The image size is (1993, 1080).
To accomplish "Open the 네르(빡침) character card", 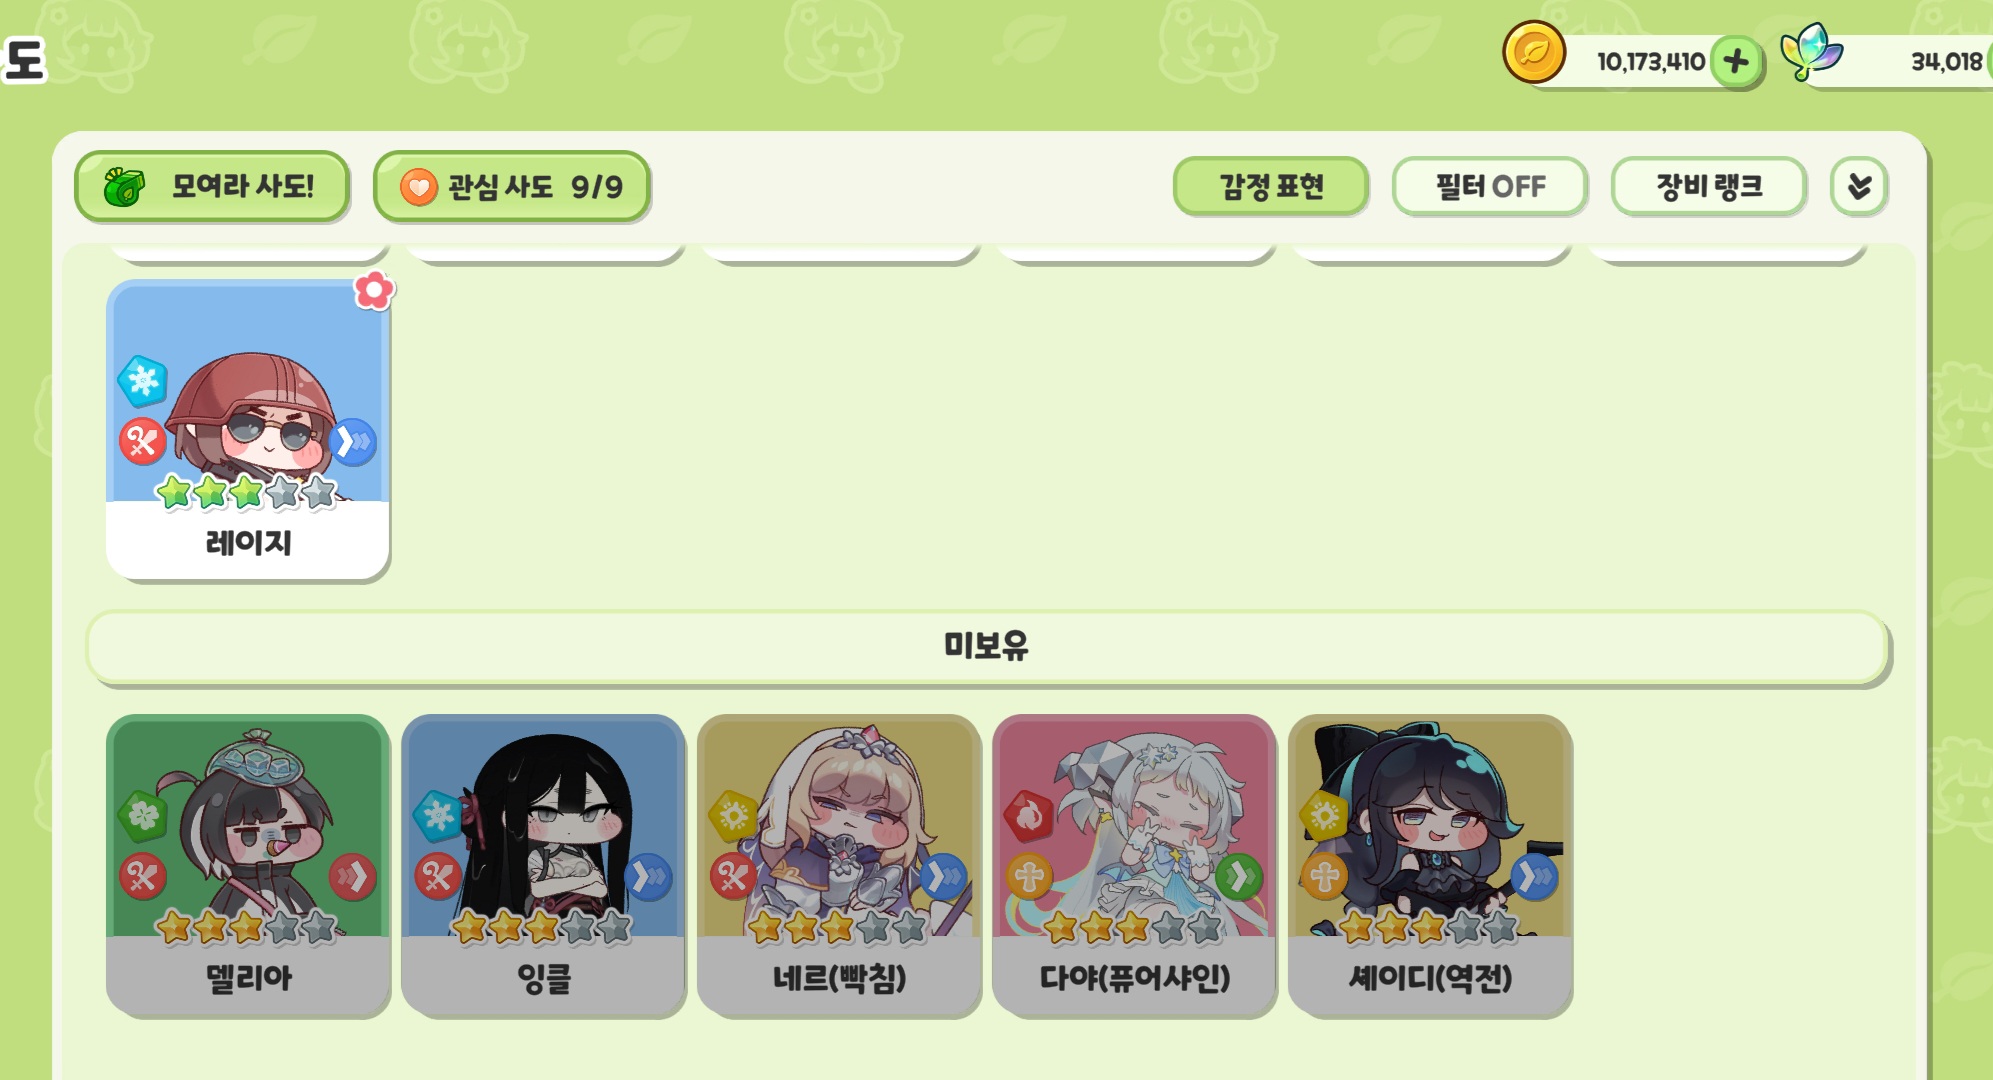I will (839, 866).
